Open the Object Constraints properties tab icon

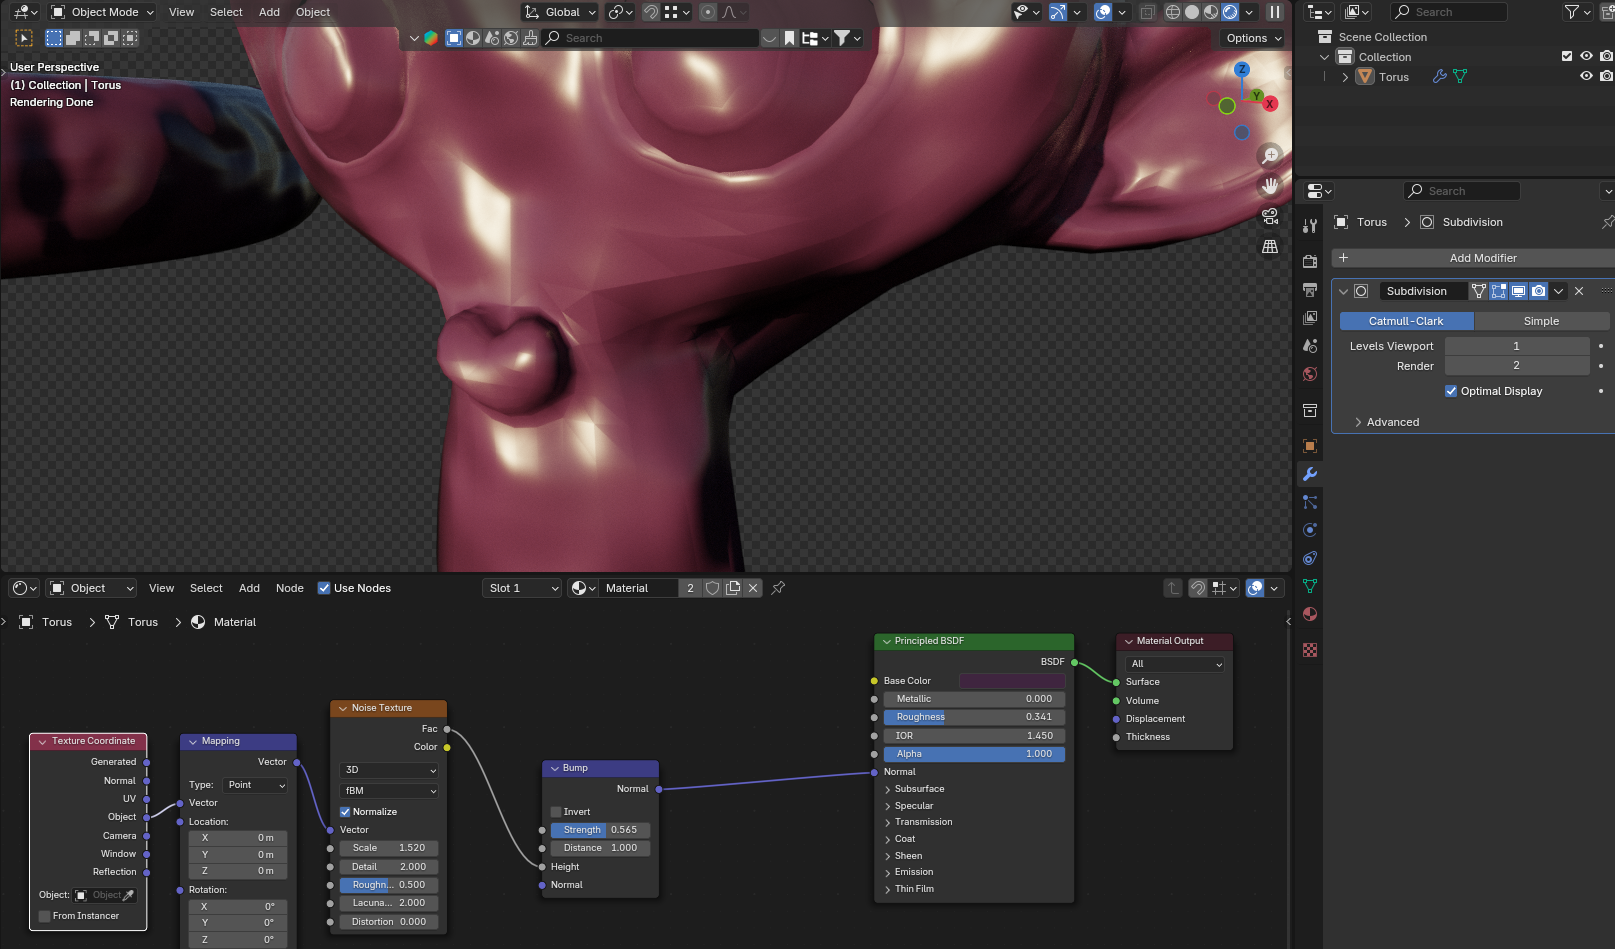tap(1310, 558)
